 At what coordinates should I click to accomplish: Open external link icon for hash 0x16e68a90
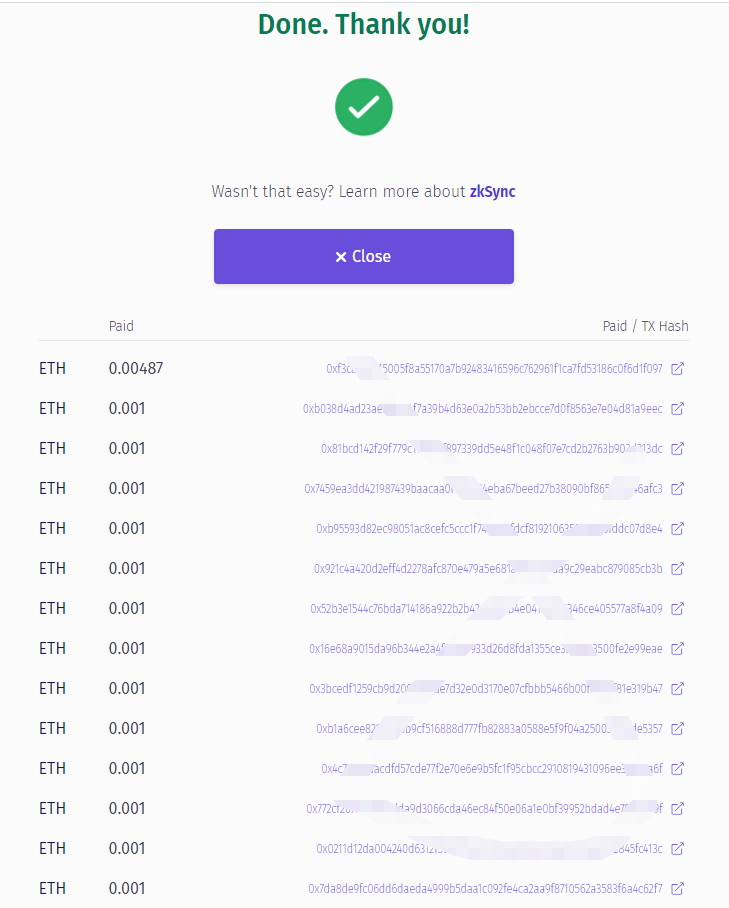(x=677, y=649)
